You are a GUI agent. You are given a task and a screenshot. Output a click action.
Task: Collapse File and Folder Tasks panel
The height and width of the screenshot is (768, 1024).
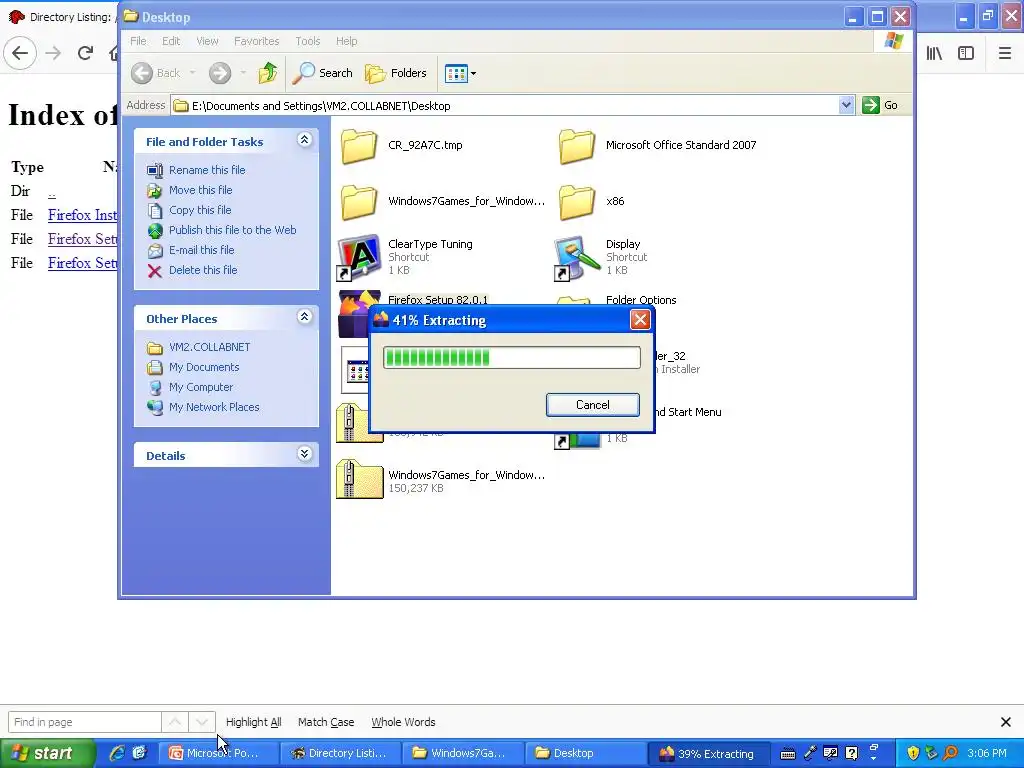(x=304, y=140)
